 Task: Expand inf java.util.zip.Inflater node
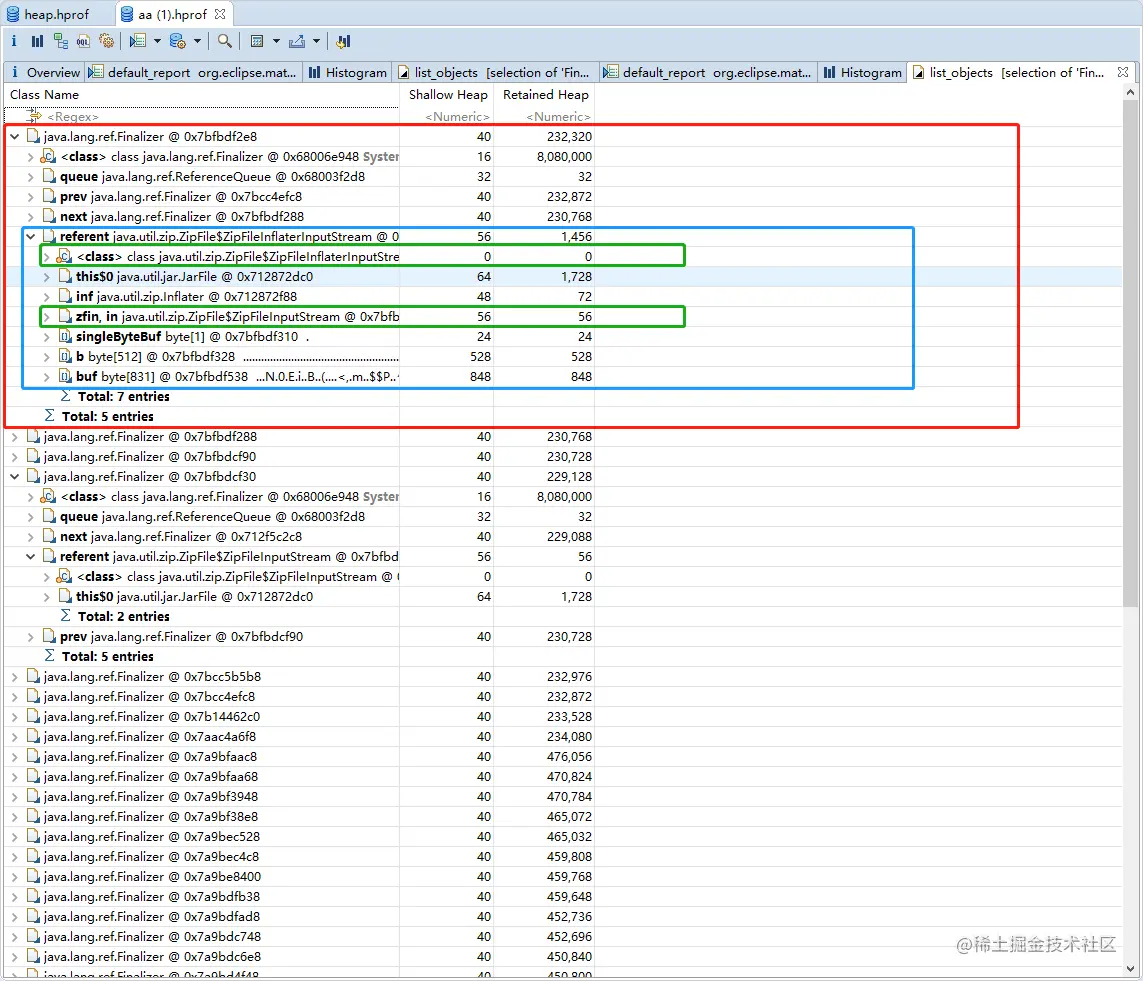pos(47,297)
